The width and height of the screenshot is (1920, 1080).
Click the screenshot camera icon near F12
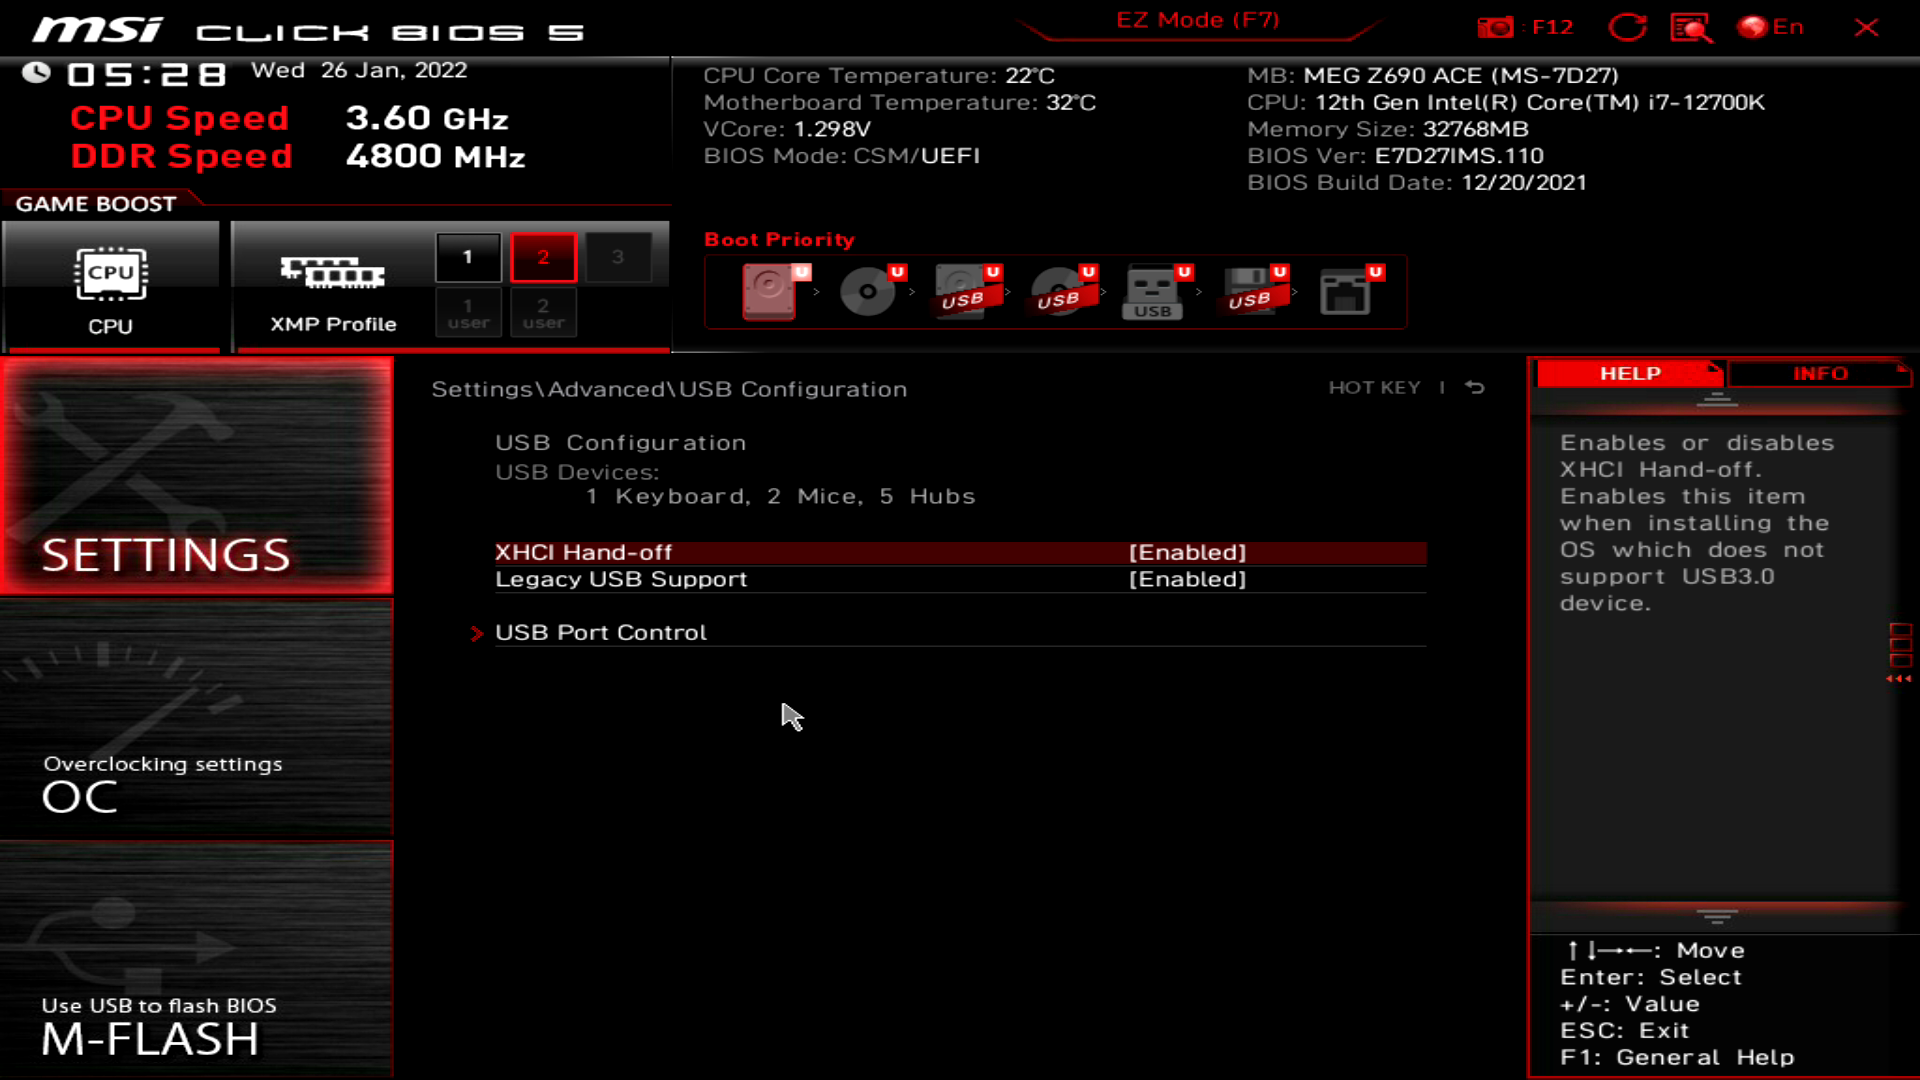point(1497,27)
